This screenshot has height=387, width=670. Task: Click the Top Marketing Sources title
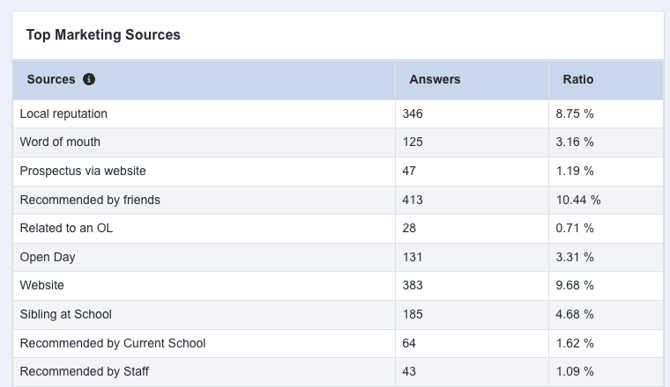click(103, 35)
